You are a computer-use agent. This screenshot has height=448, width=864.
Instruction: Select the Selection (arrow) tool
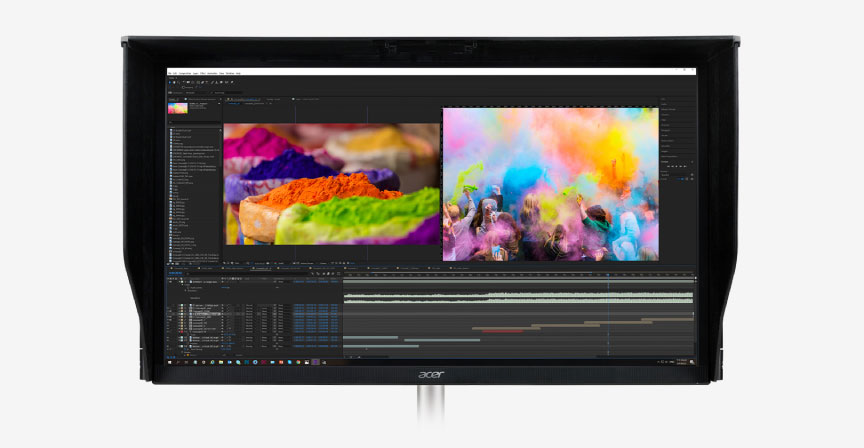(170, 83)
